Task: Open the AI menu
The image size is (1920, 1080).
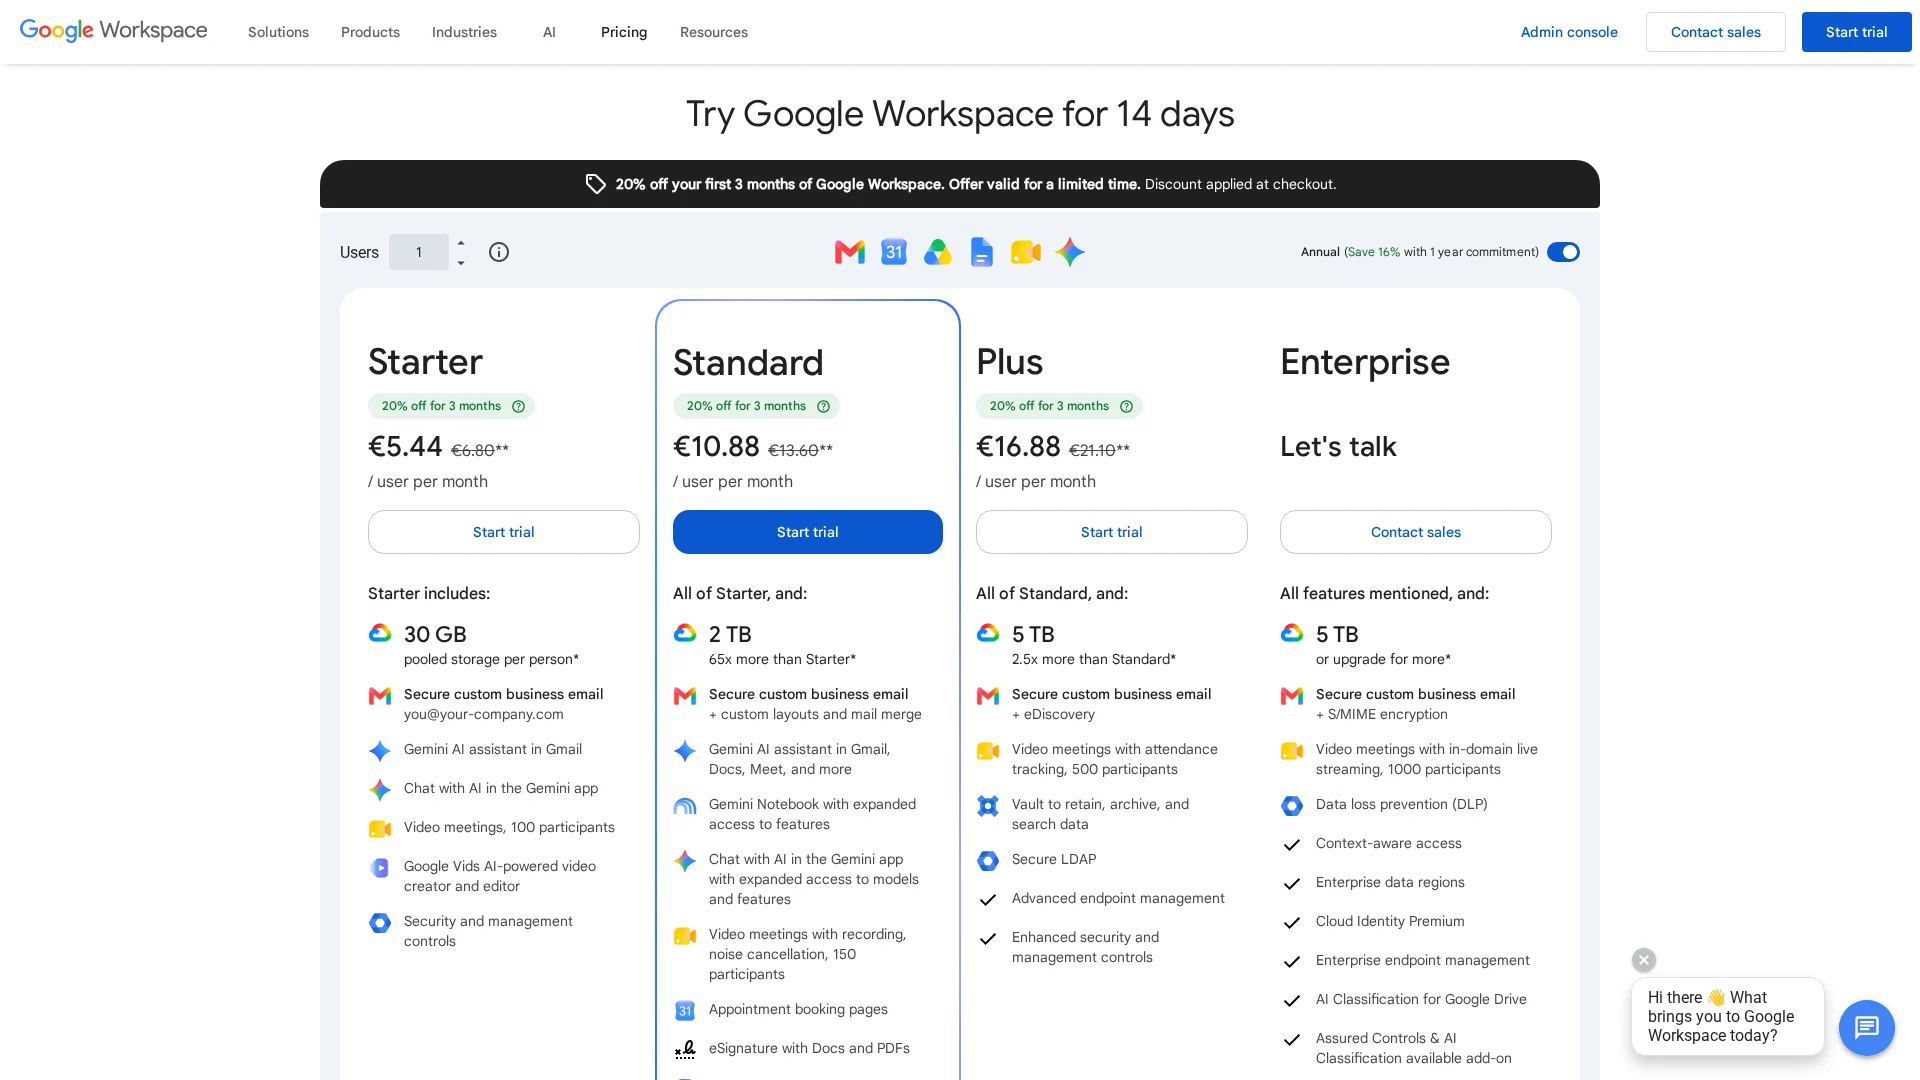Action: coord(549,32)
